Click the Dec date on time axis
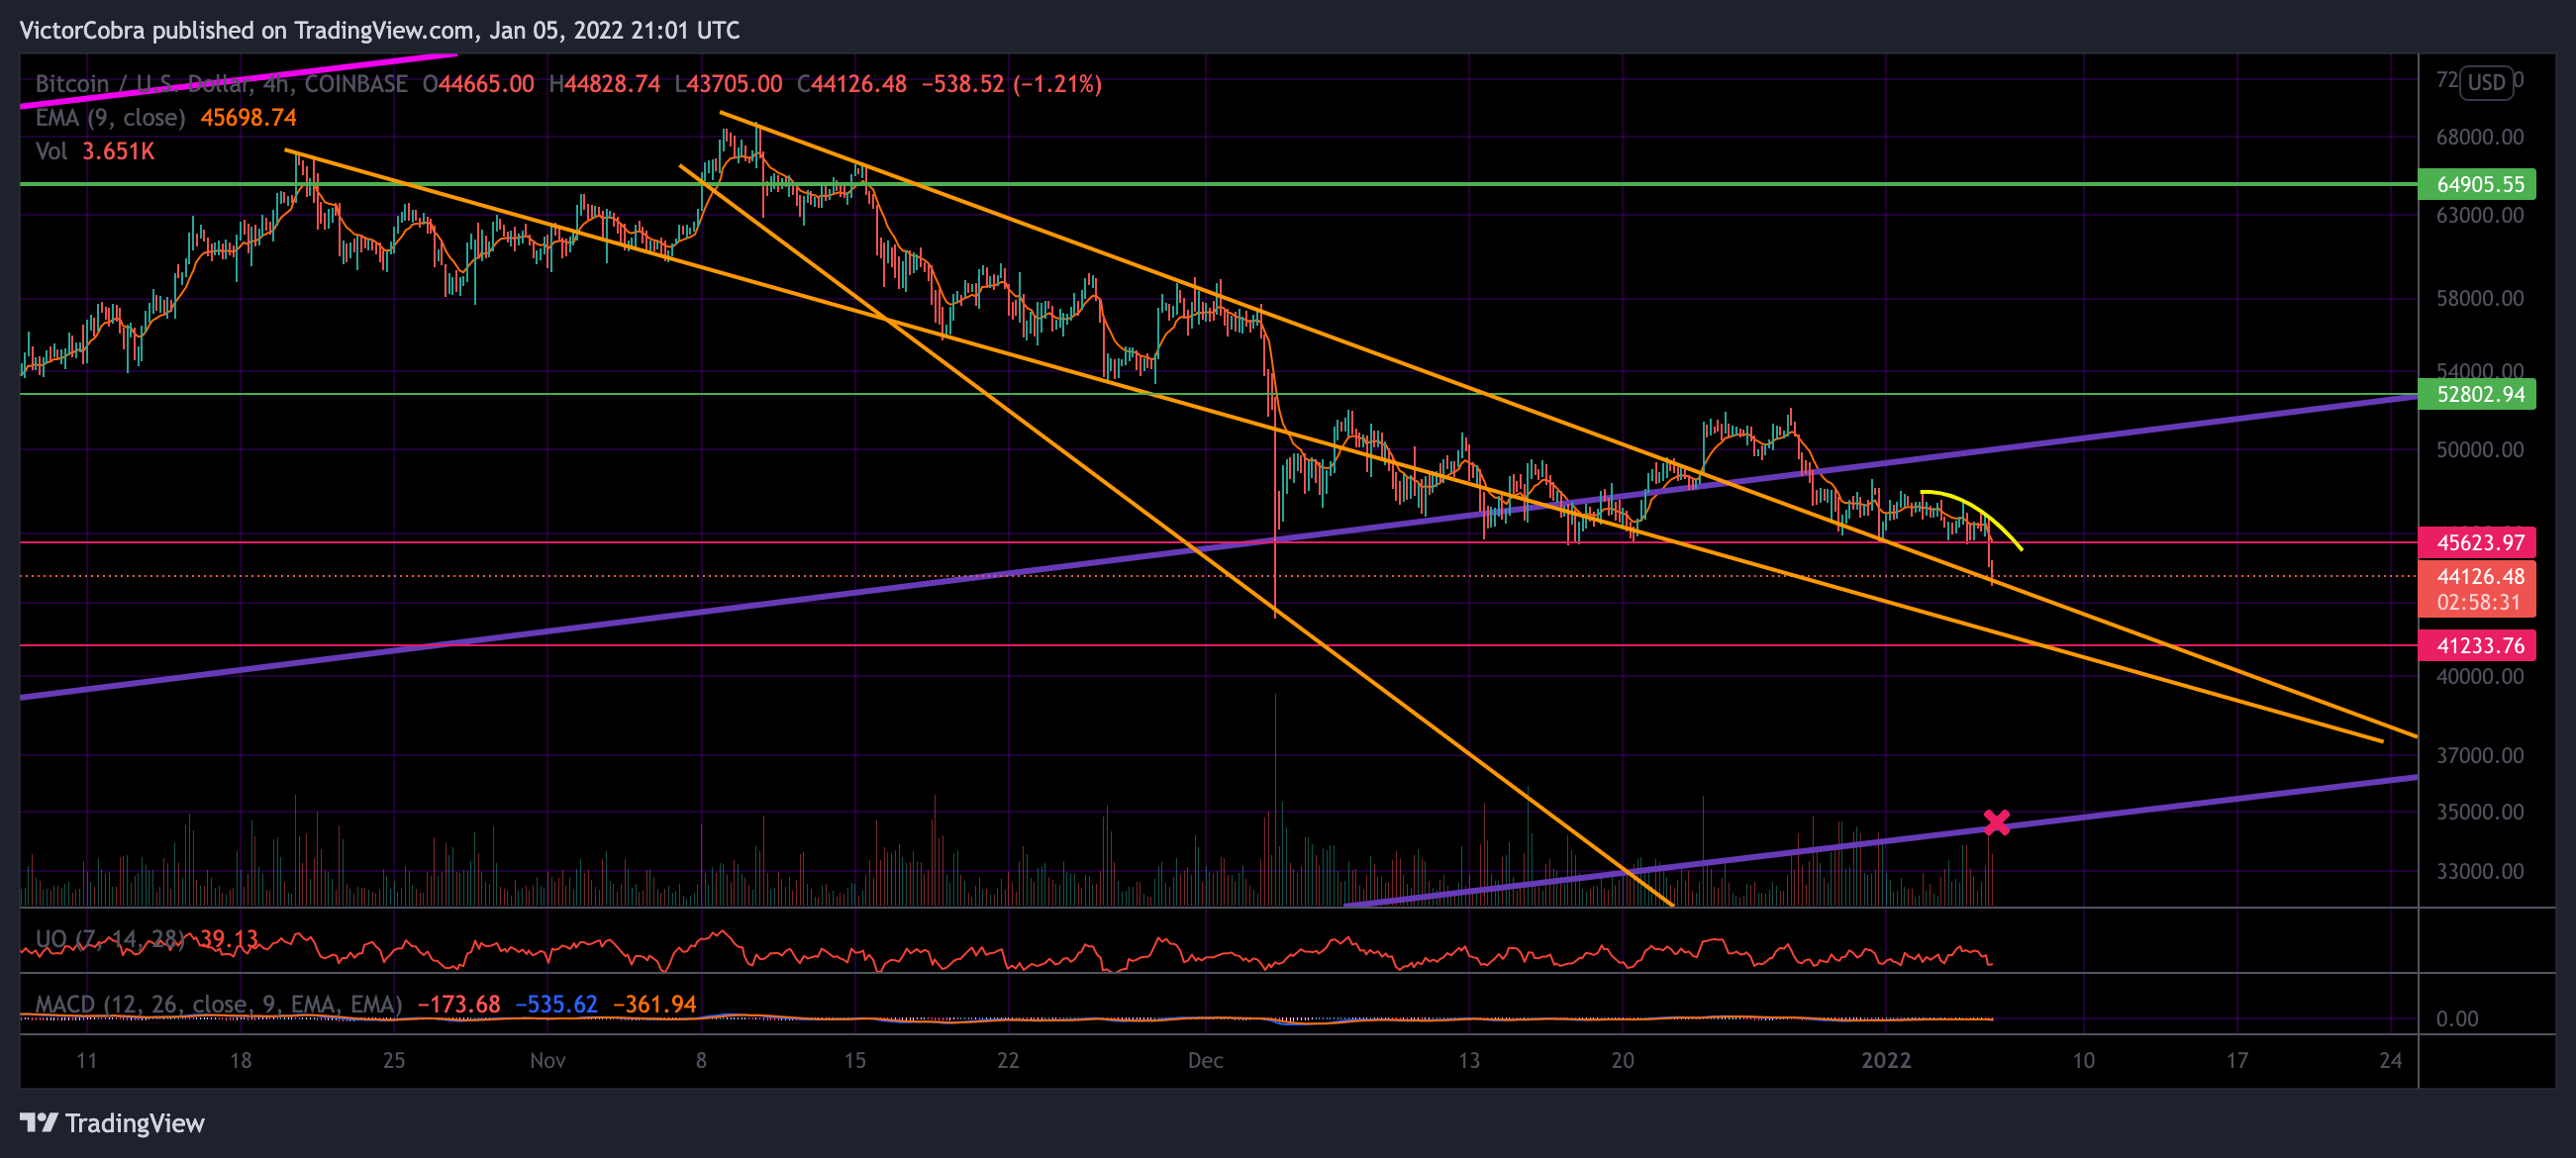The height and width of the screenshot is (1158, 2576). pyautogui.click(x=1205, y=1060)
